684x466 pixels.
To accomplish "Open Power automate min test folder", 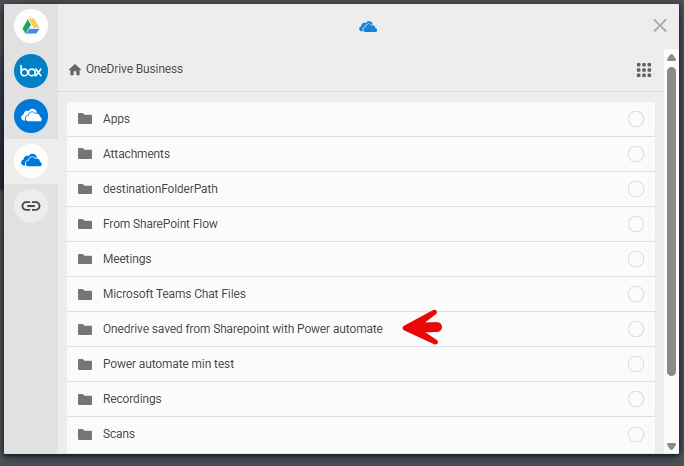I will tap(168, 364).
